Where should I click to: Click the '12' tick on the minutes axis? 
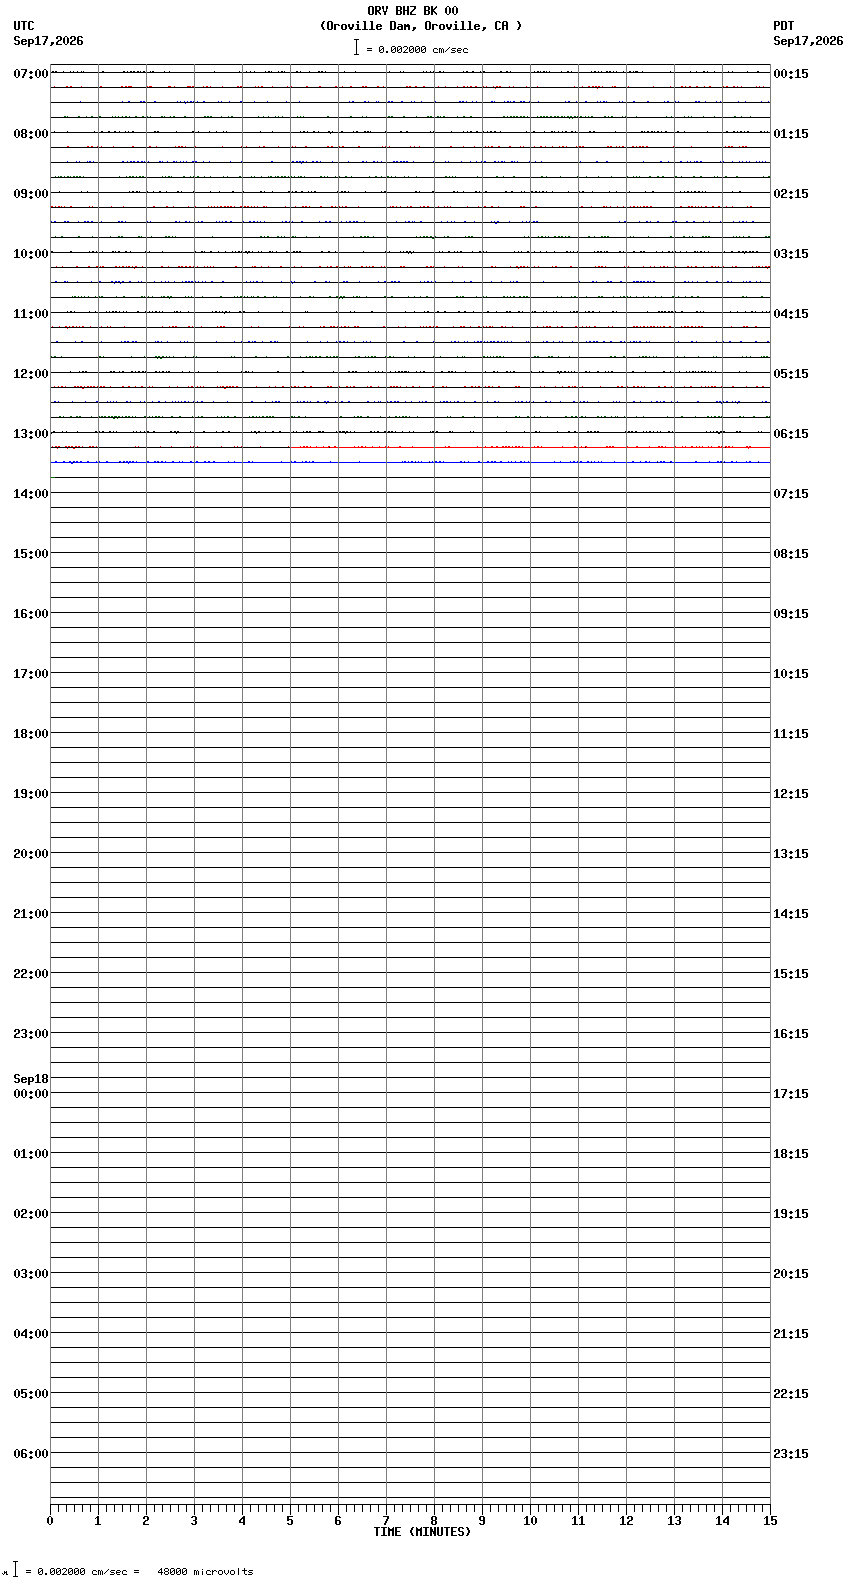click(x=626, y=1521)
